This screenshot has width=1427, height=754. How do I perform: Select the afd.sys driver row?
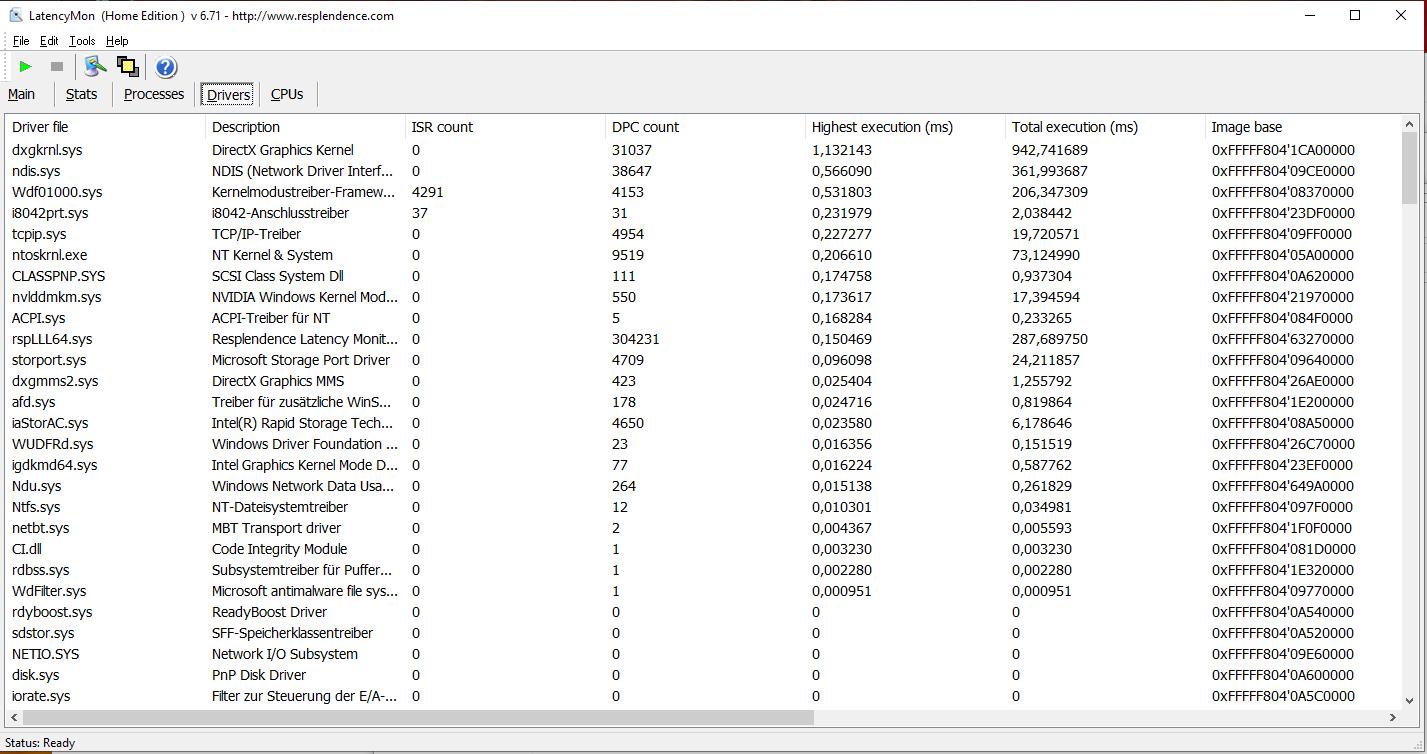(704, 402)
